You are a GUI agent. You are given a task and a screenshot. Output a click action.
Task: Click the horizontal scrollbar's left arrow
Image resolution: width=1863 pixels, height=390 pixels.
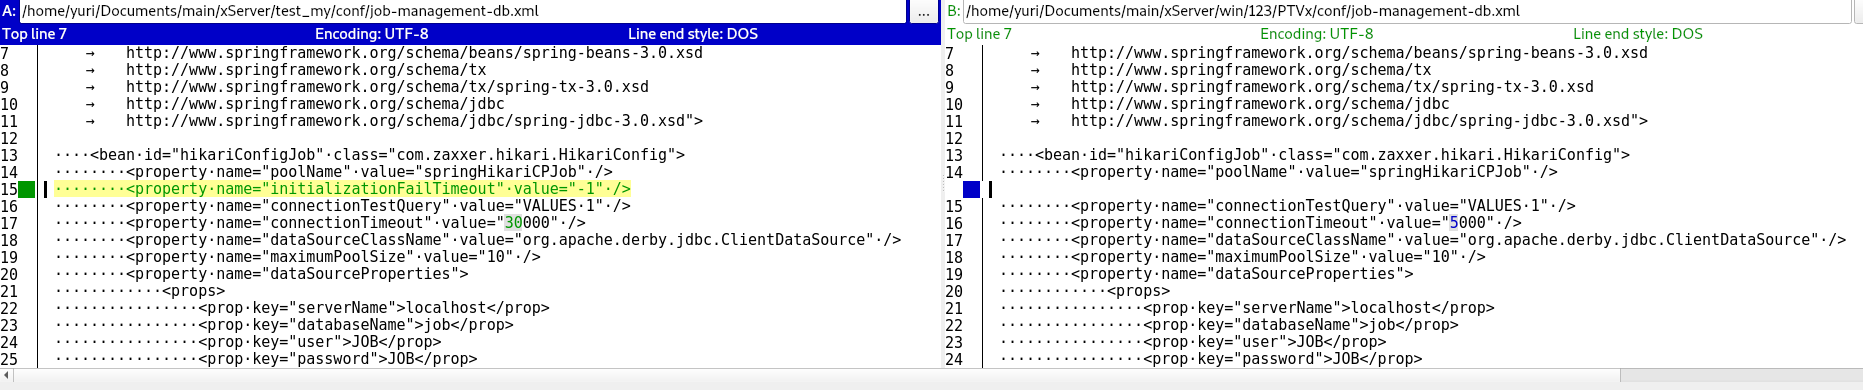tap(6, 376)
